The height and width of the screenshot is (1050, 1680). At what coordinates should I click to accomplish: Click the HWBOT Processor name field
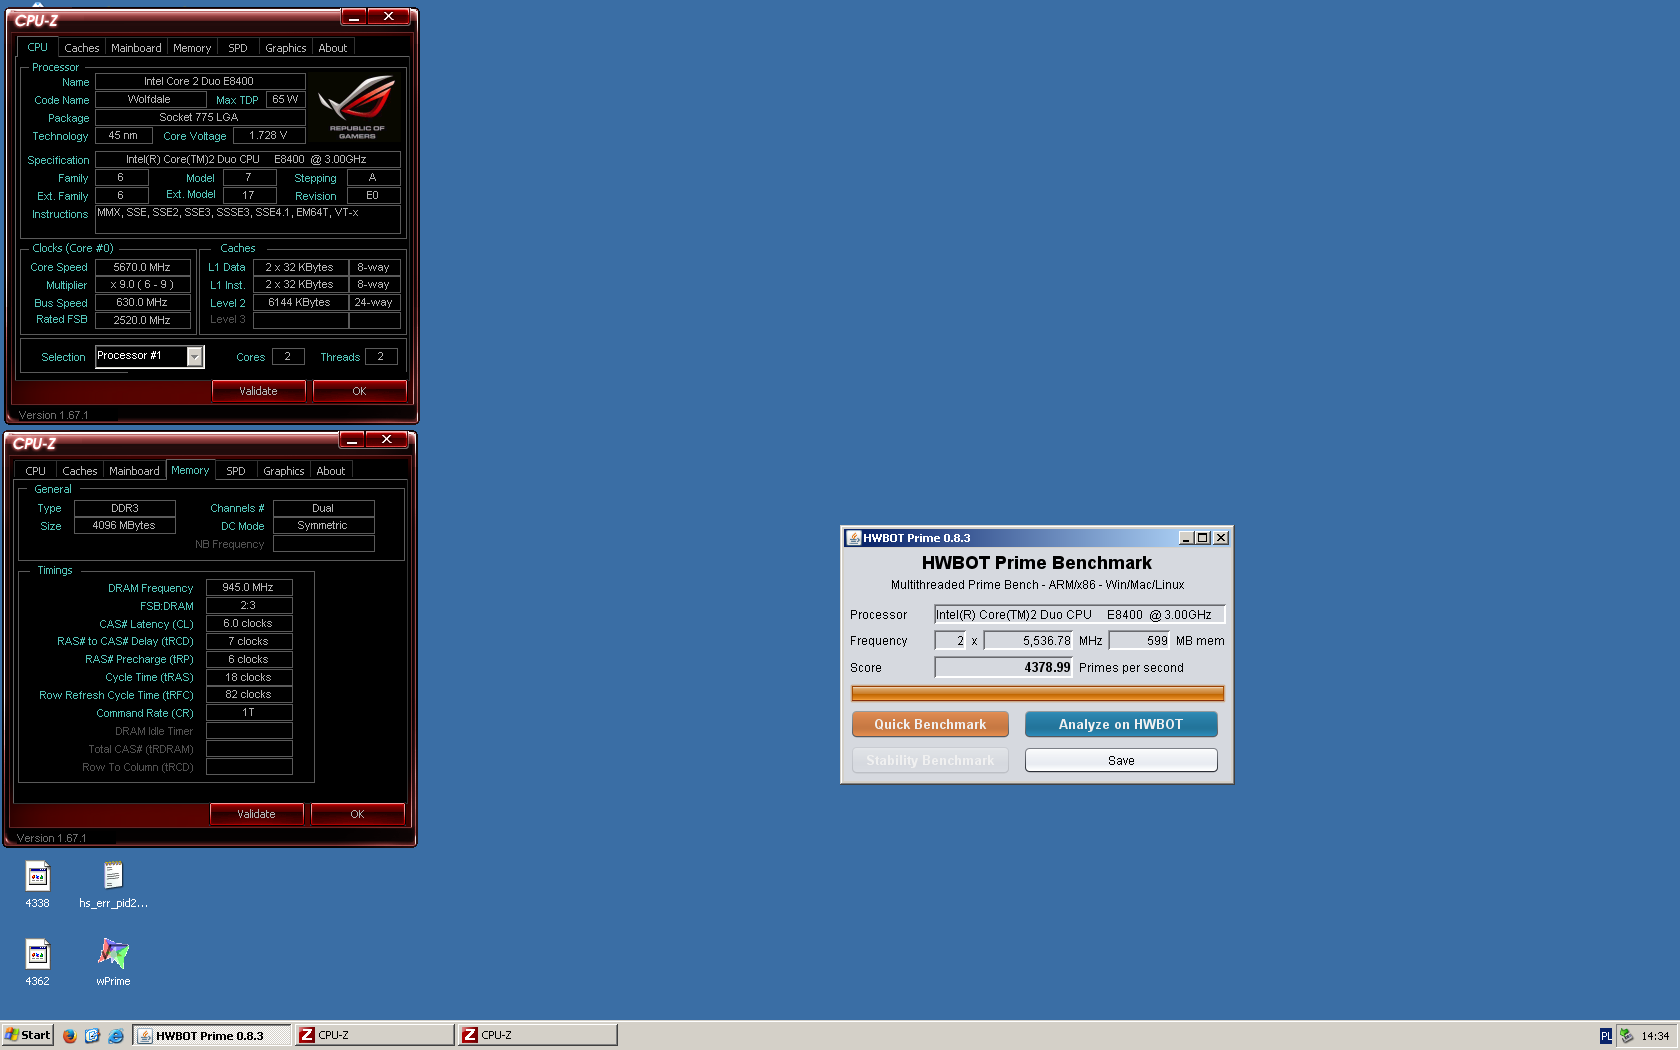(1079, 615)
